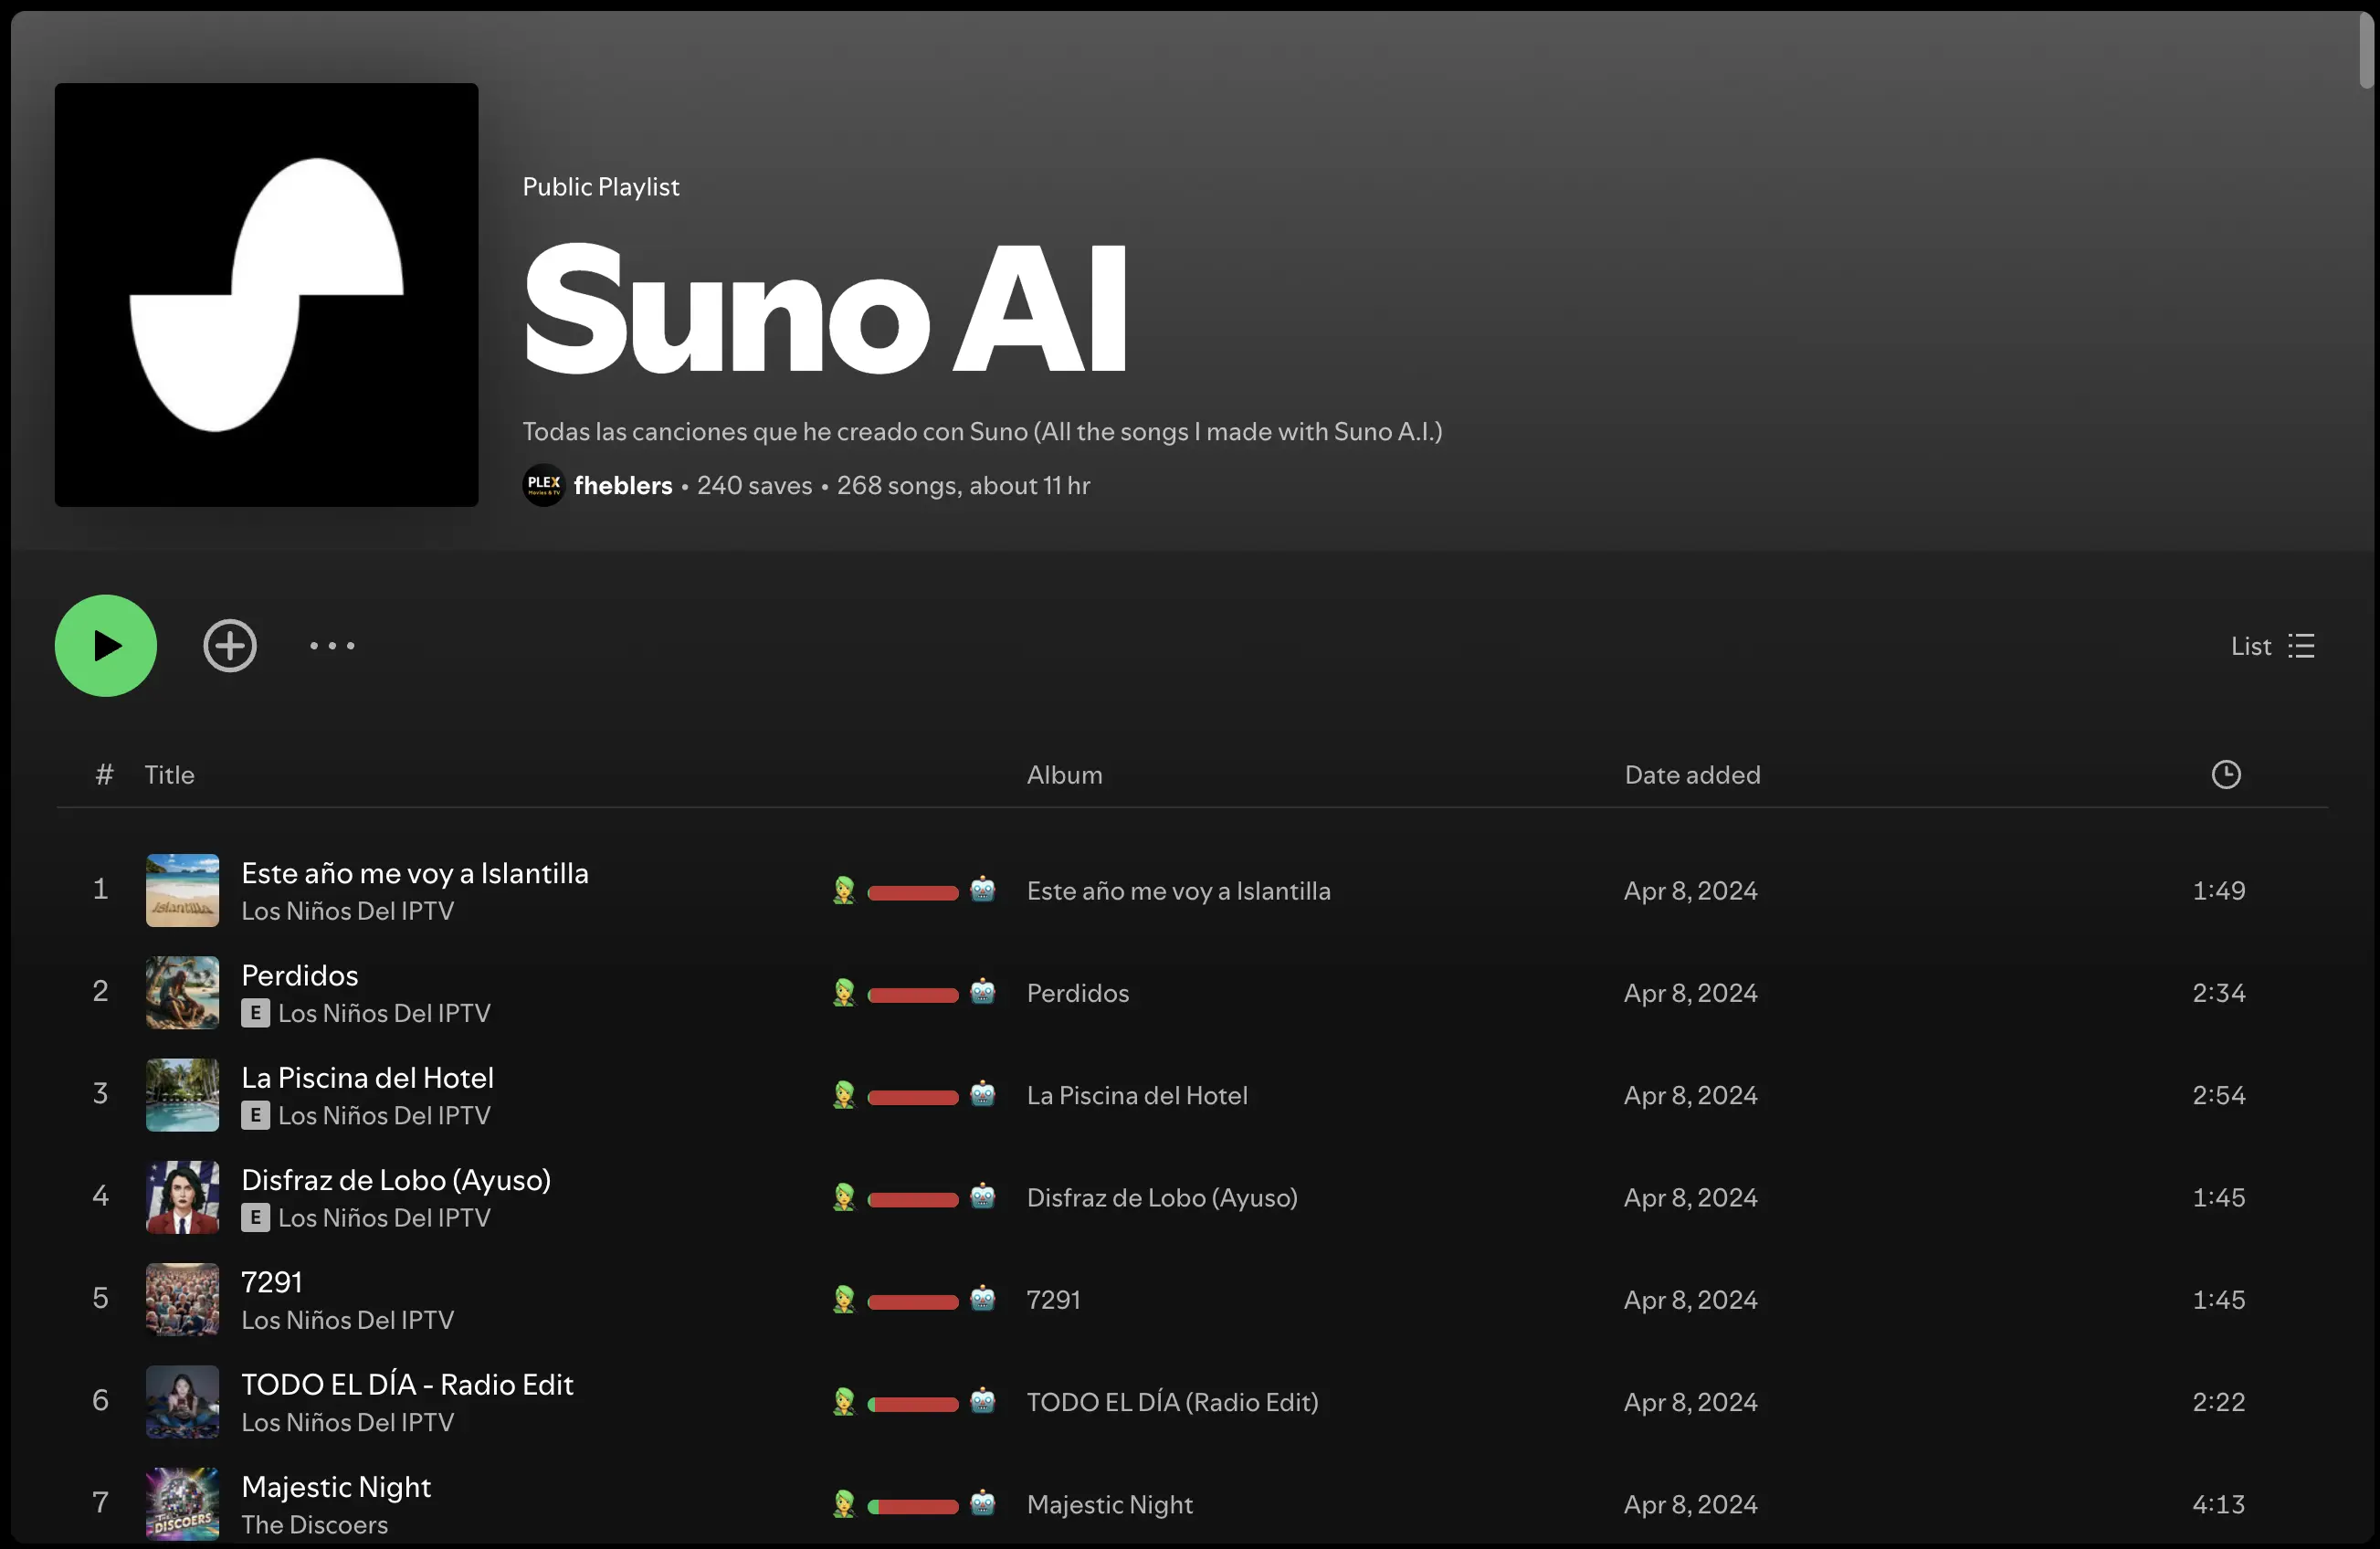The width and height of the screenshot is (2380, 1549).
Task: Click the Title column header
Action: pos(169,775)
